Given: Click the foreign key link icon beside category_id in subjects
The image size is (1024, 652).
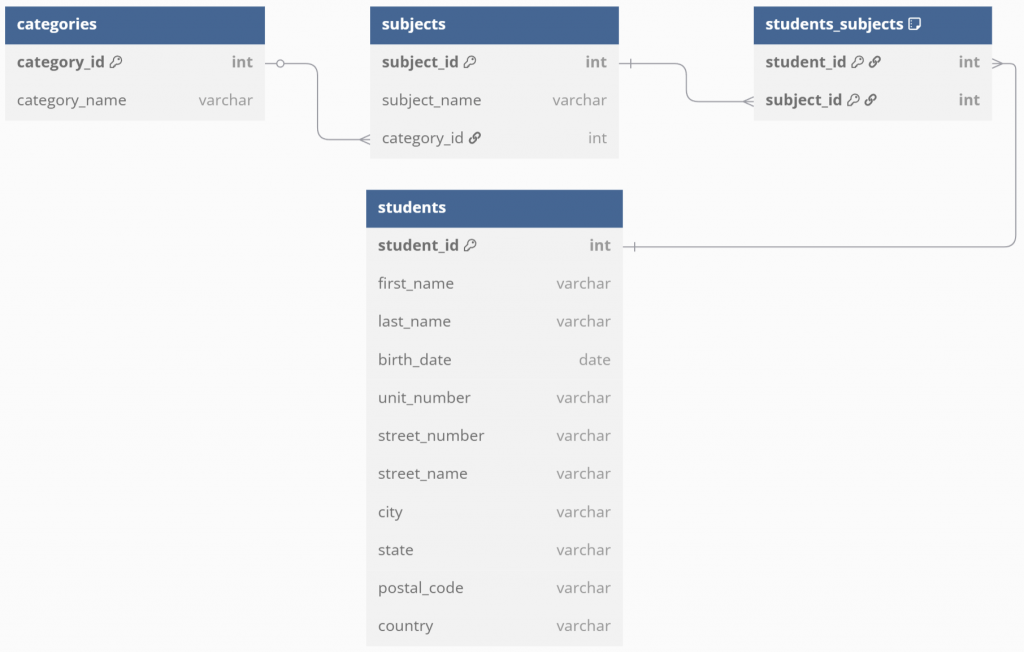Looking at the screenshot, I should pos(475,138).
